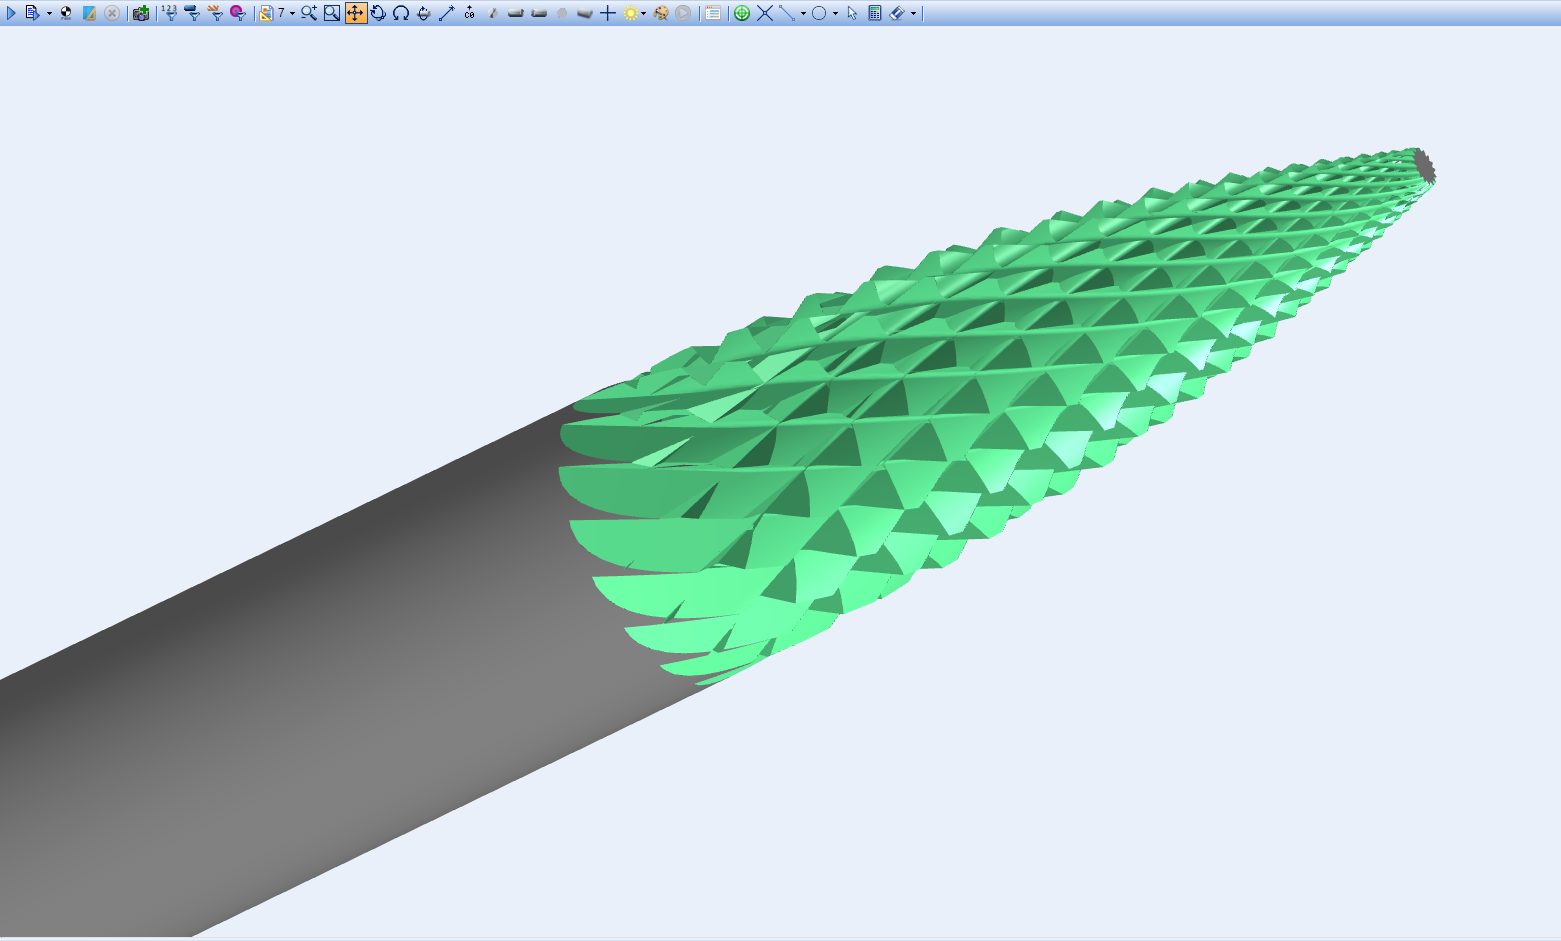Toggle the mouse pointer selection mode
1561x941 pixels.
coord(852,13)
